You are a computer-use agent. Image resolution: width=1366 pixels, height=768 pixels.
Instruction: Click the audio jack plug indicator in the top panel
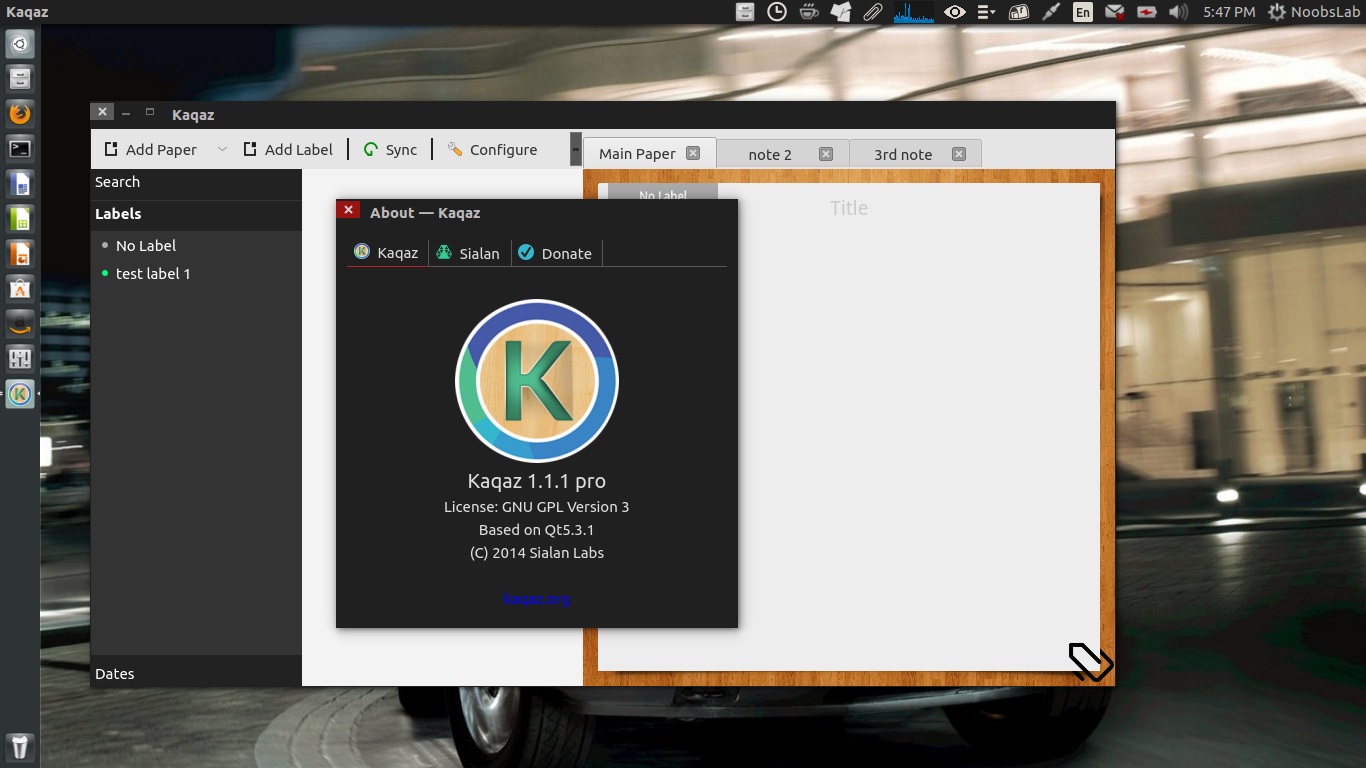click(x=1050, y=12)
